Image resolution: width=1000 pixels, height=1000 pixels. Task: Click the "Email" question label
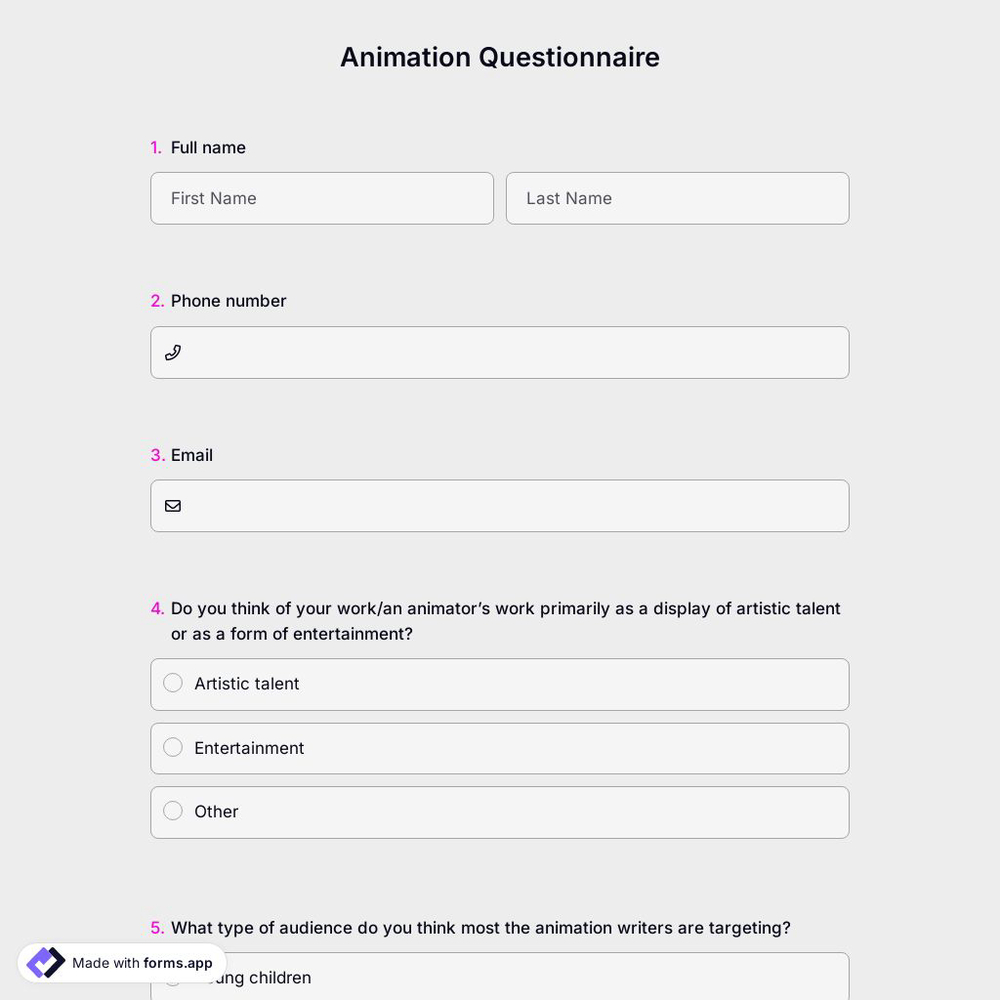coord(192,455)
